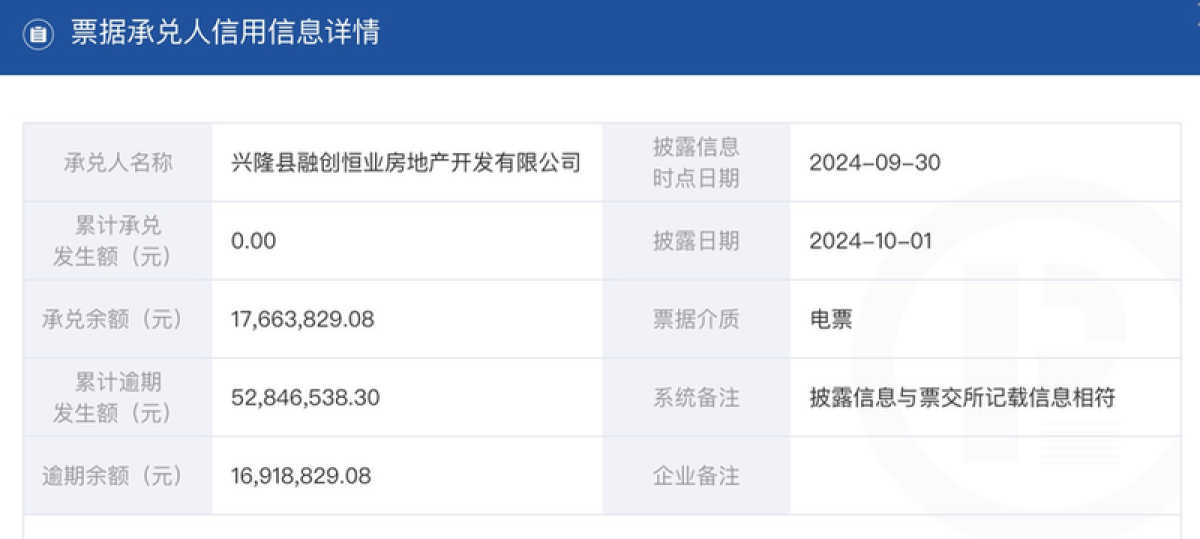
Task: Click the 承兑余额 value 17,663,829.08
Action: (x=302, y=319)
